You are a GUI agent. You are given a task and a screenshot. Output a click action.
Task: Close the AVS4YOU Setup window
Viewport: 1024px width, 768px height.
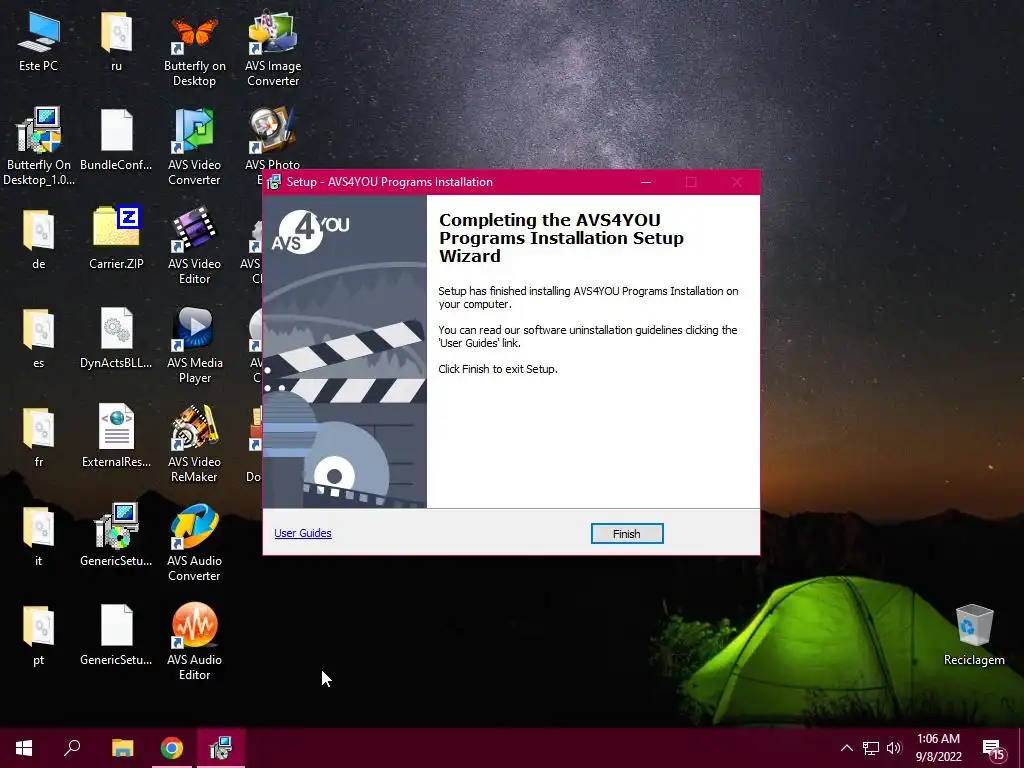point(737,182)
